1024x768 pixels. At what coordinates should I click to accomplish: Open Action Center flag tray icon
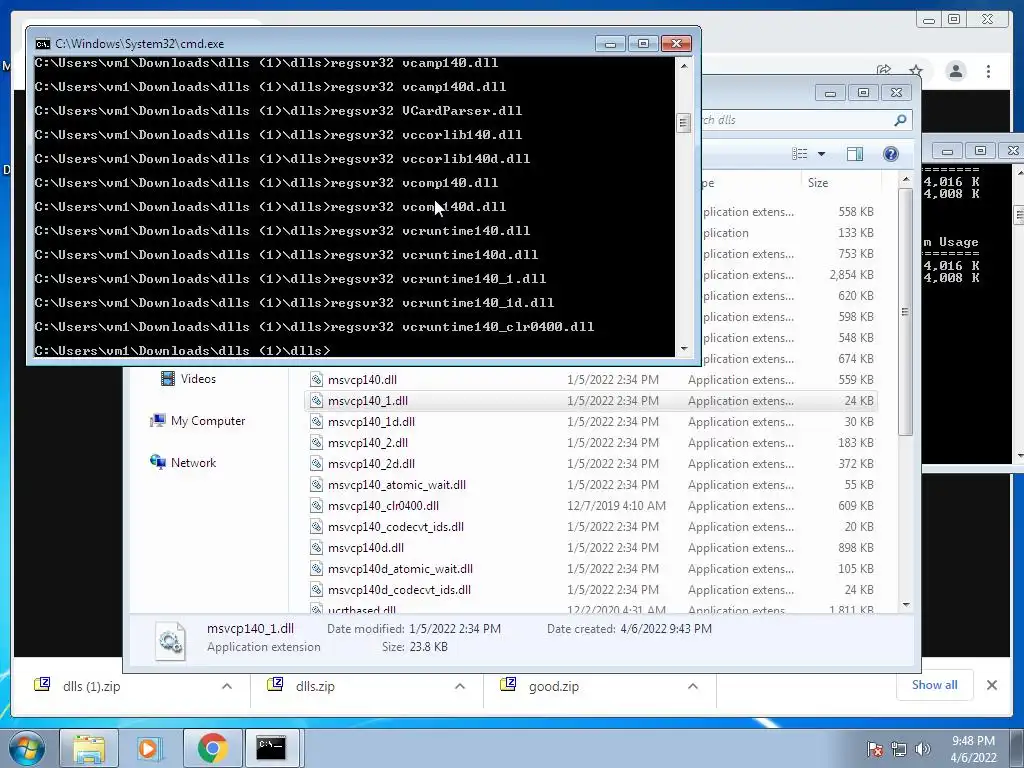tap(875, 749)
